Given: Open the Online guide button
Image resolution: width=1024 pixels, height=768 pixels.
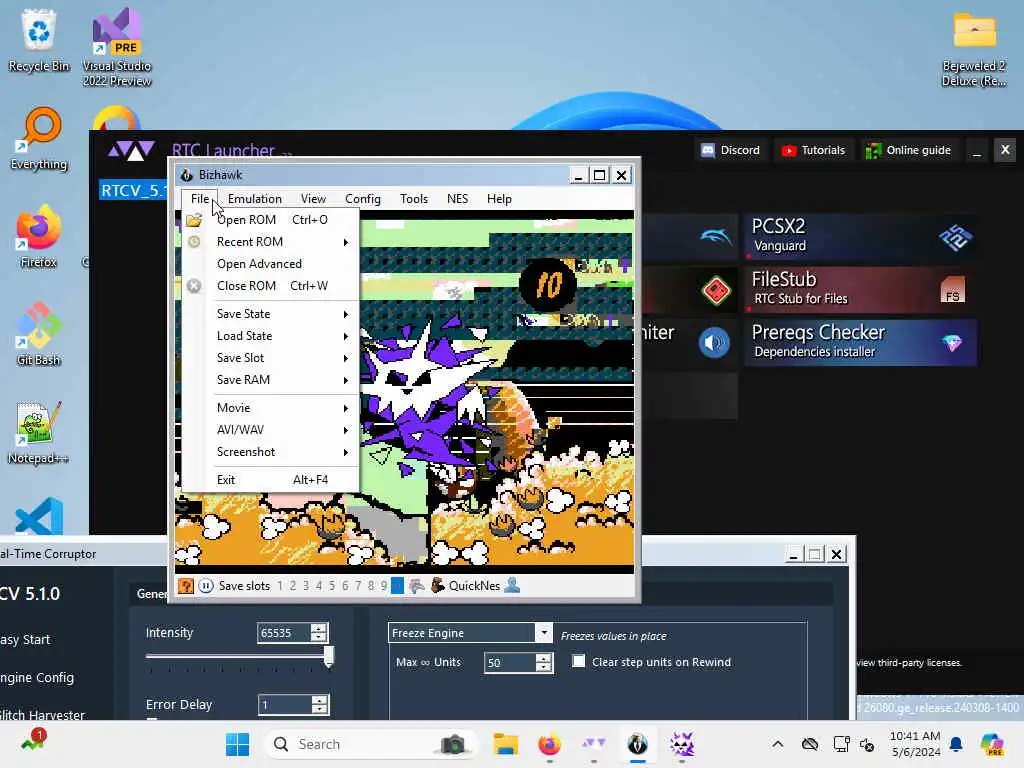Looking at the screenshot, I should [909, 150].
